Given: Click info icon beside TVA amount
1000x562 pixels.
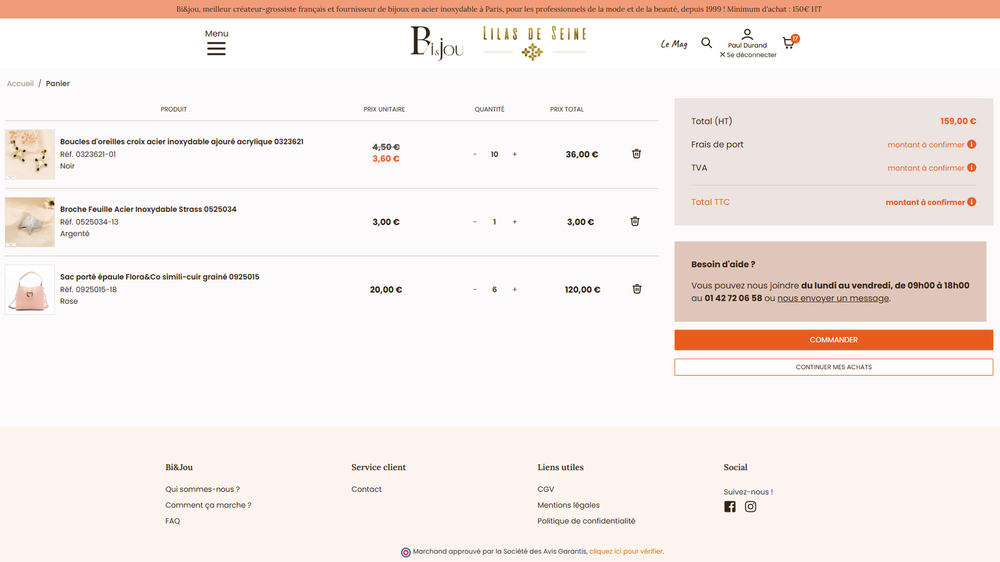Looking at the screenshot, I should click(972, 168).
